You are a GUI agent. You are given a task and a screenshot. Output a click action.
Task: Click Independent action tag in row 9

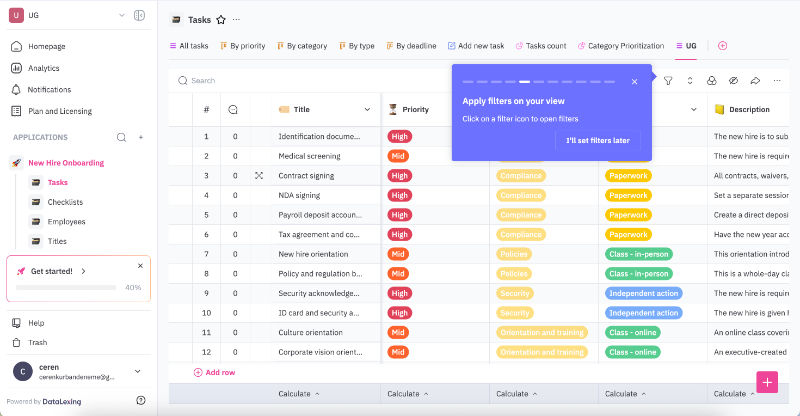point(643,293)
